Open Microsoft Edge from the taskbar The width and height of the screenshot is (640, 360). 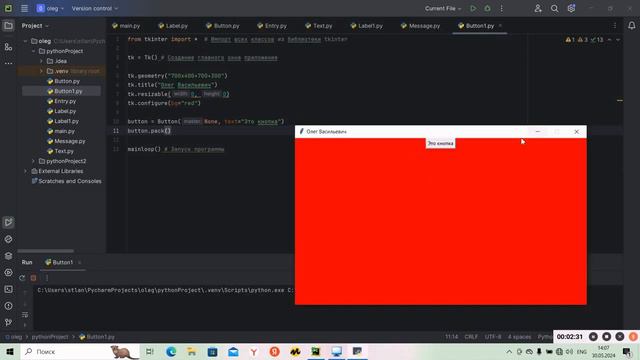[171, 351]
